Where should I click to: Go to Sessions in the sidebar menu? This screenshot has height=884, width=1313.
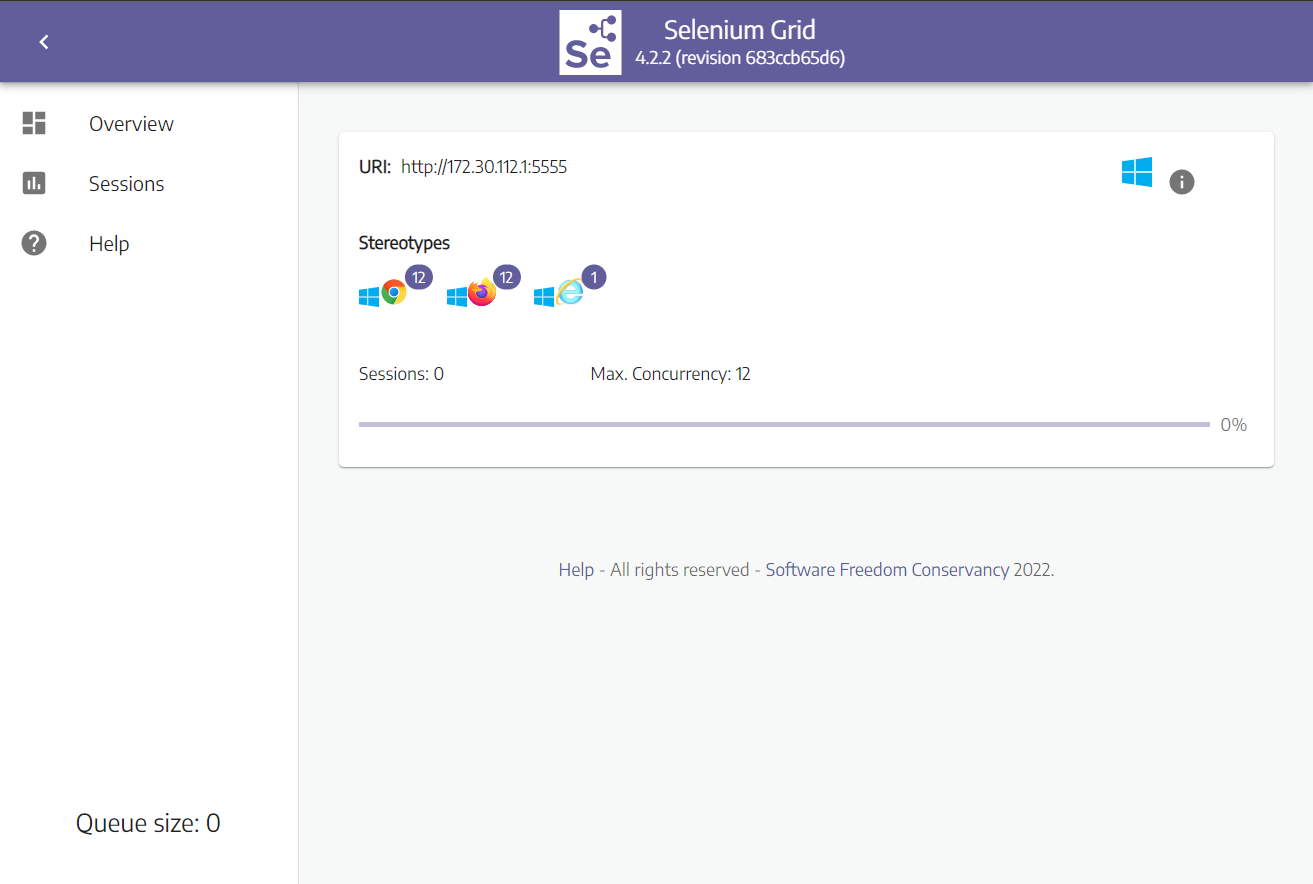point(126,184)
